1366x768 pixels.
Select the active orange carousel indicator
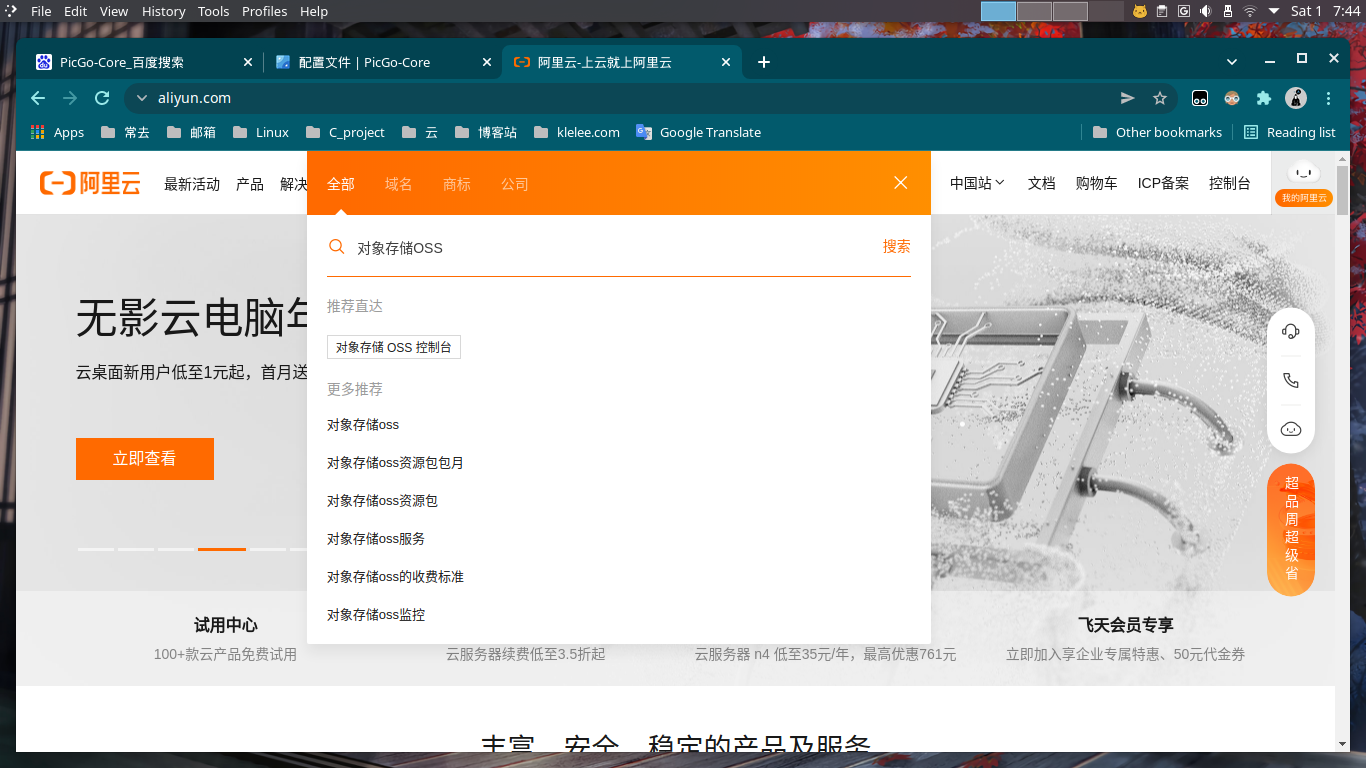[222, 549]
